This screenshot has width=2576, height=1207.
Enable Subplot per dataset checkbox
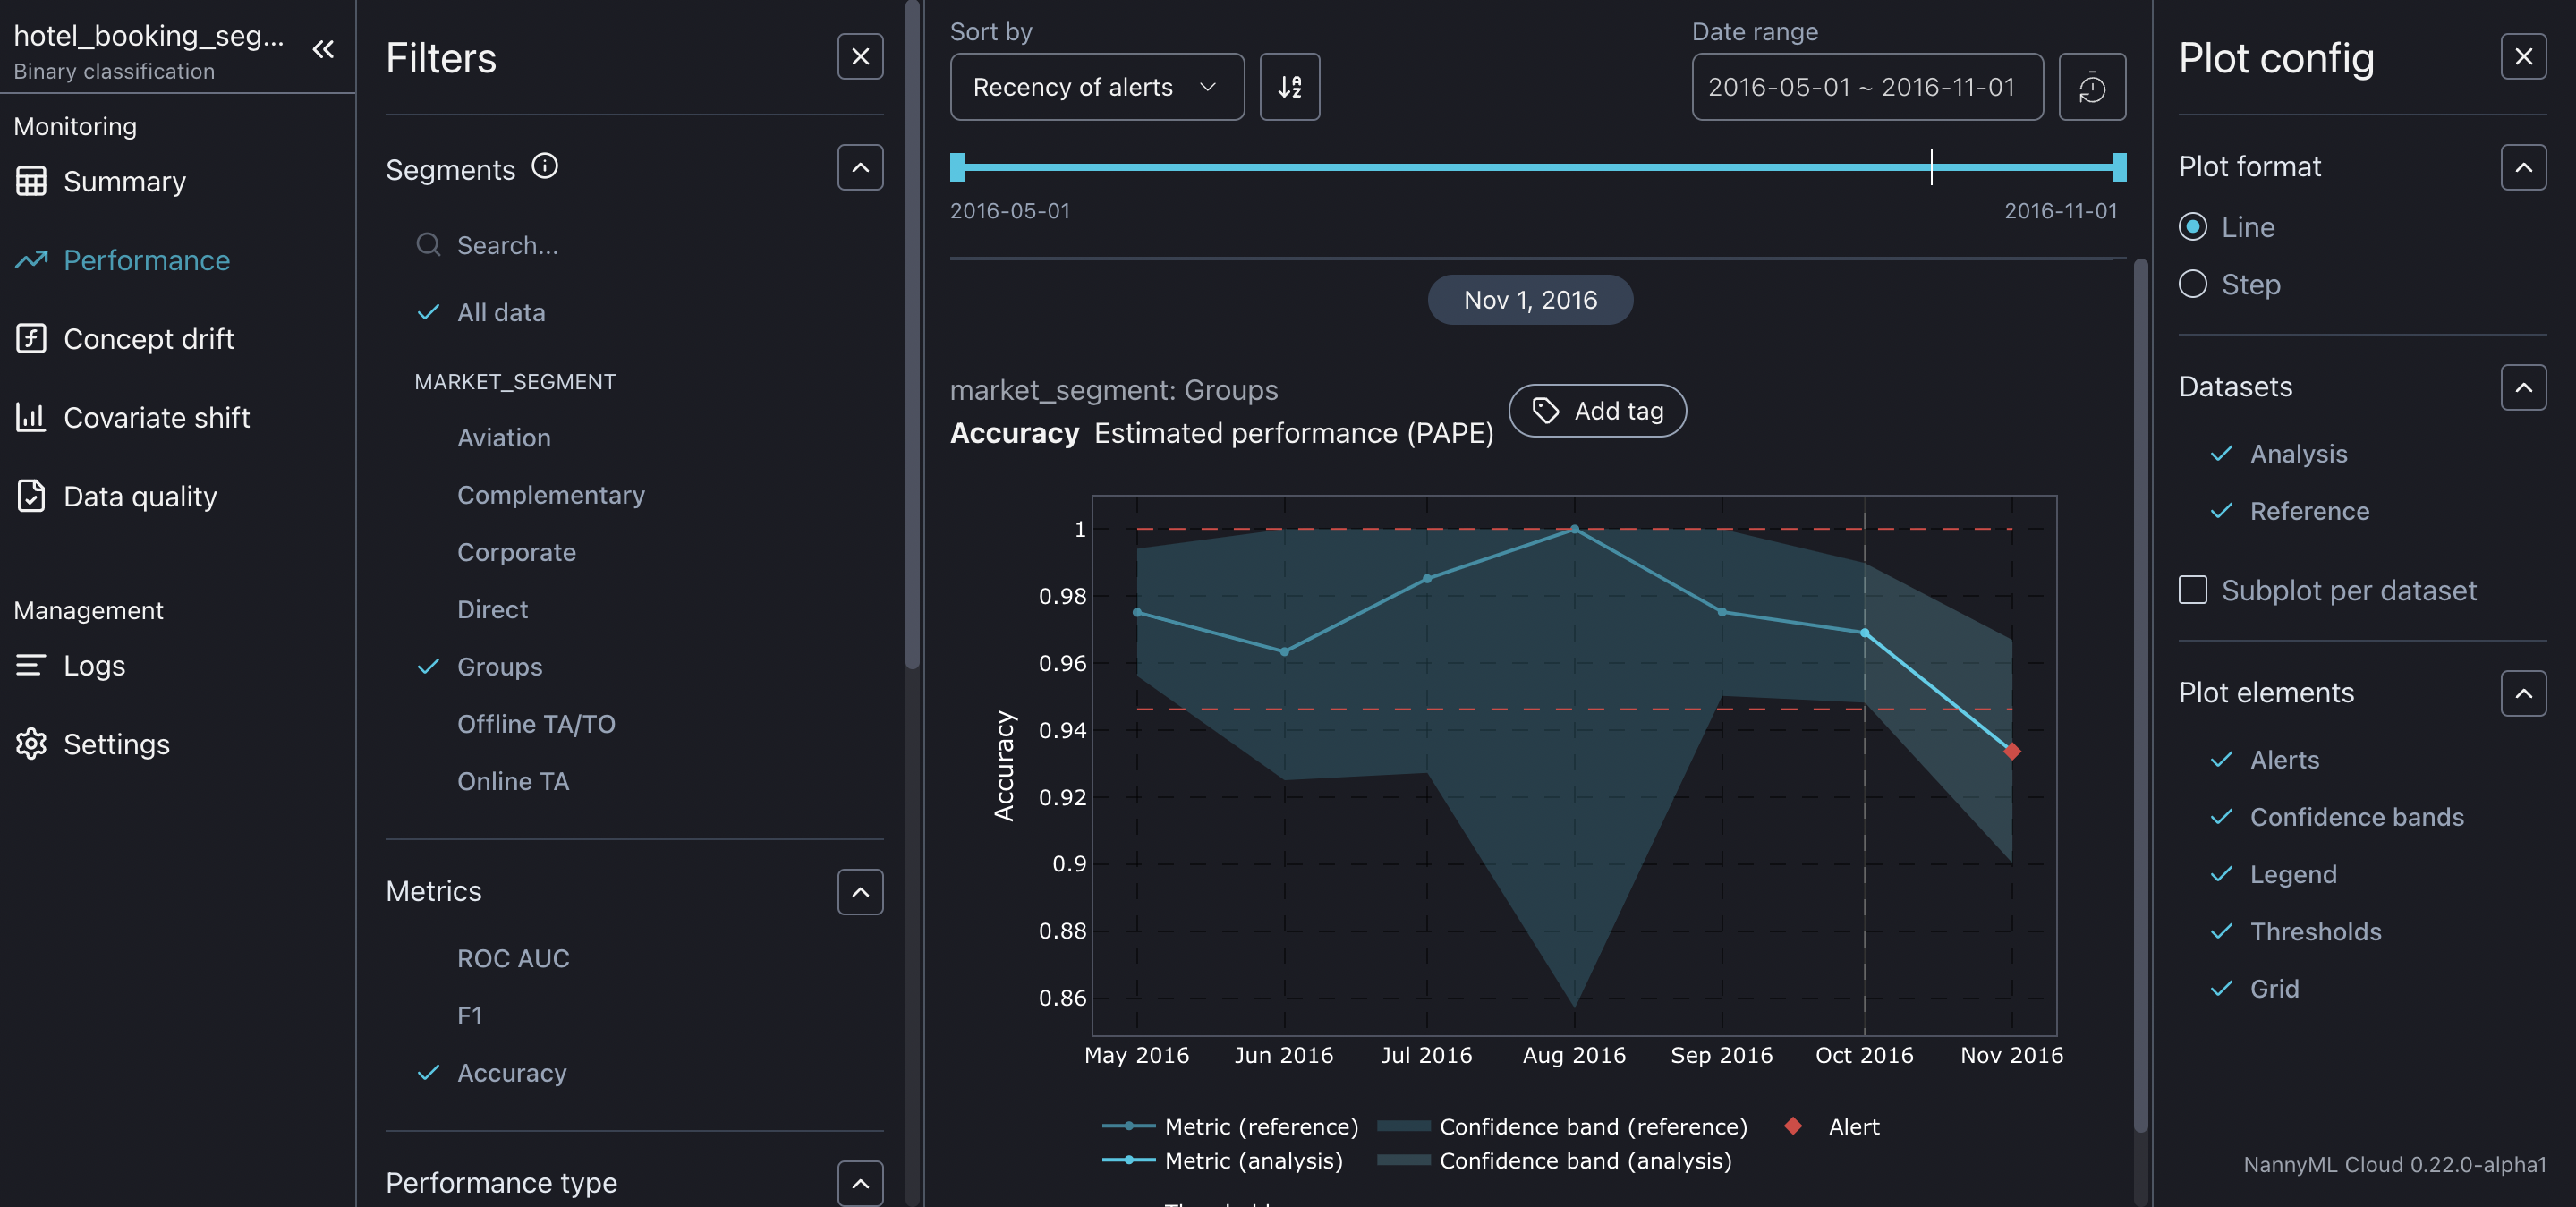[x=2193, y=590]
